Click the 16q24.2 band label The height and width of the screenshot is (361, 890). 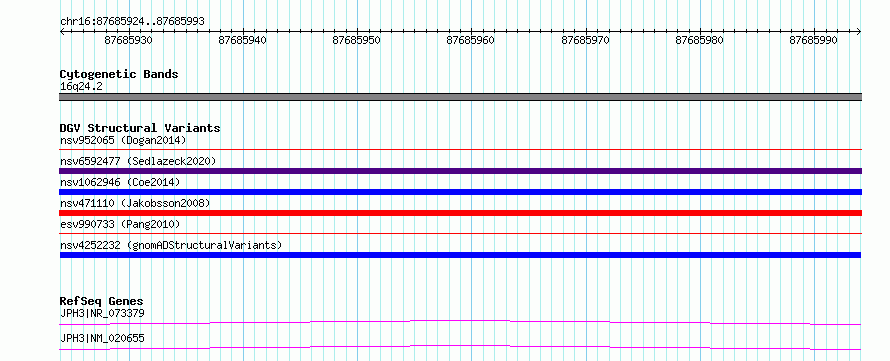[x=81, y=87]
